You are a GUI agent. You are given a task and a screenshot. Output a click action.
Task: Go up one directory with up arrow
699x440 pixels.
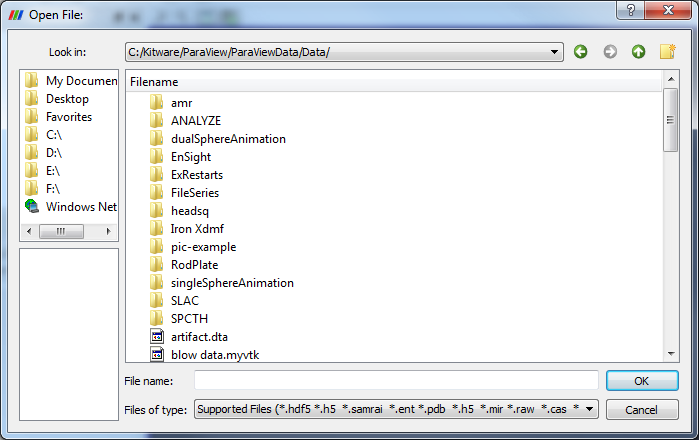(638, 52)
